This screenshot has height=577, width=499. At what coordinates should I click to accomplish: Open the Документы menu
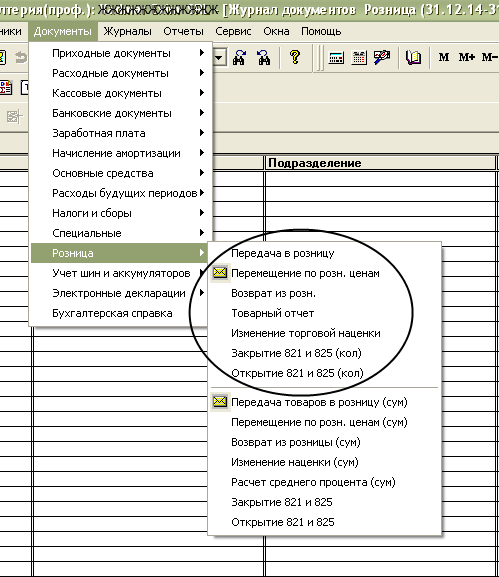click(63, 32)
